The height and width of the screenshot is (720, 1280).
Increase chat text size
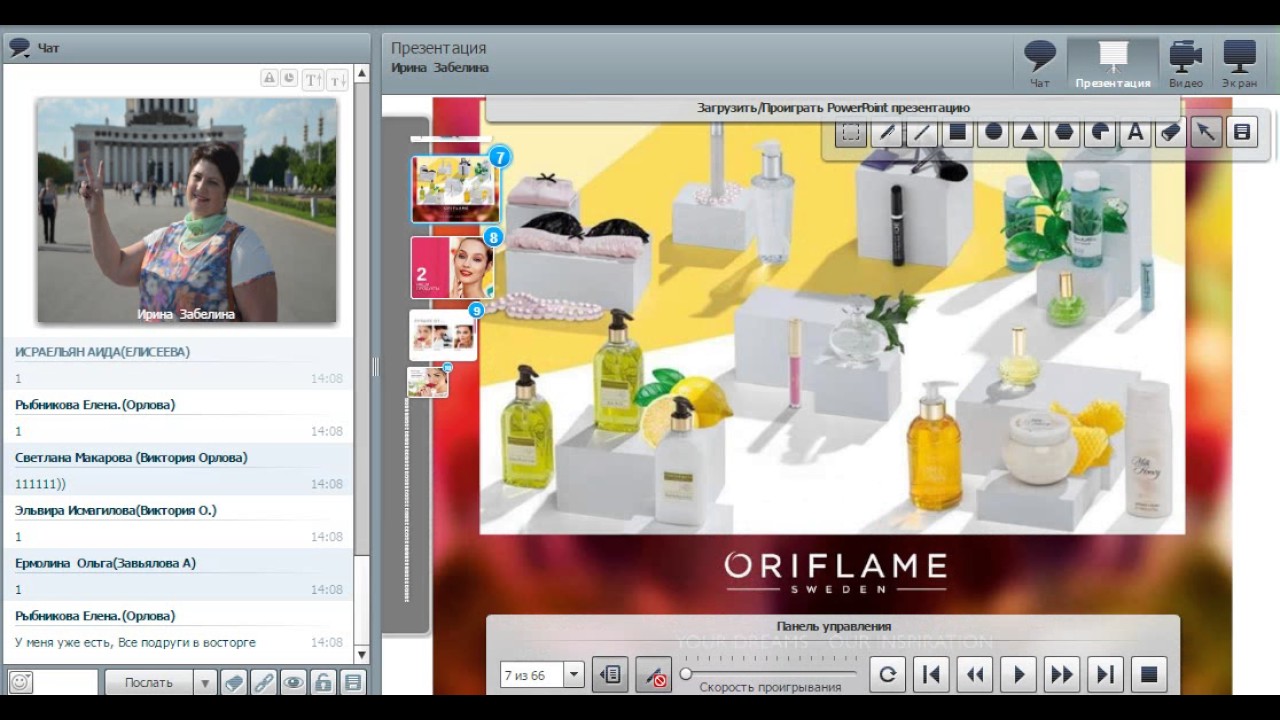314,79
